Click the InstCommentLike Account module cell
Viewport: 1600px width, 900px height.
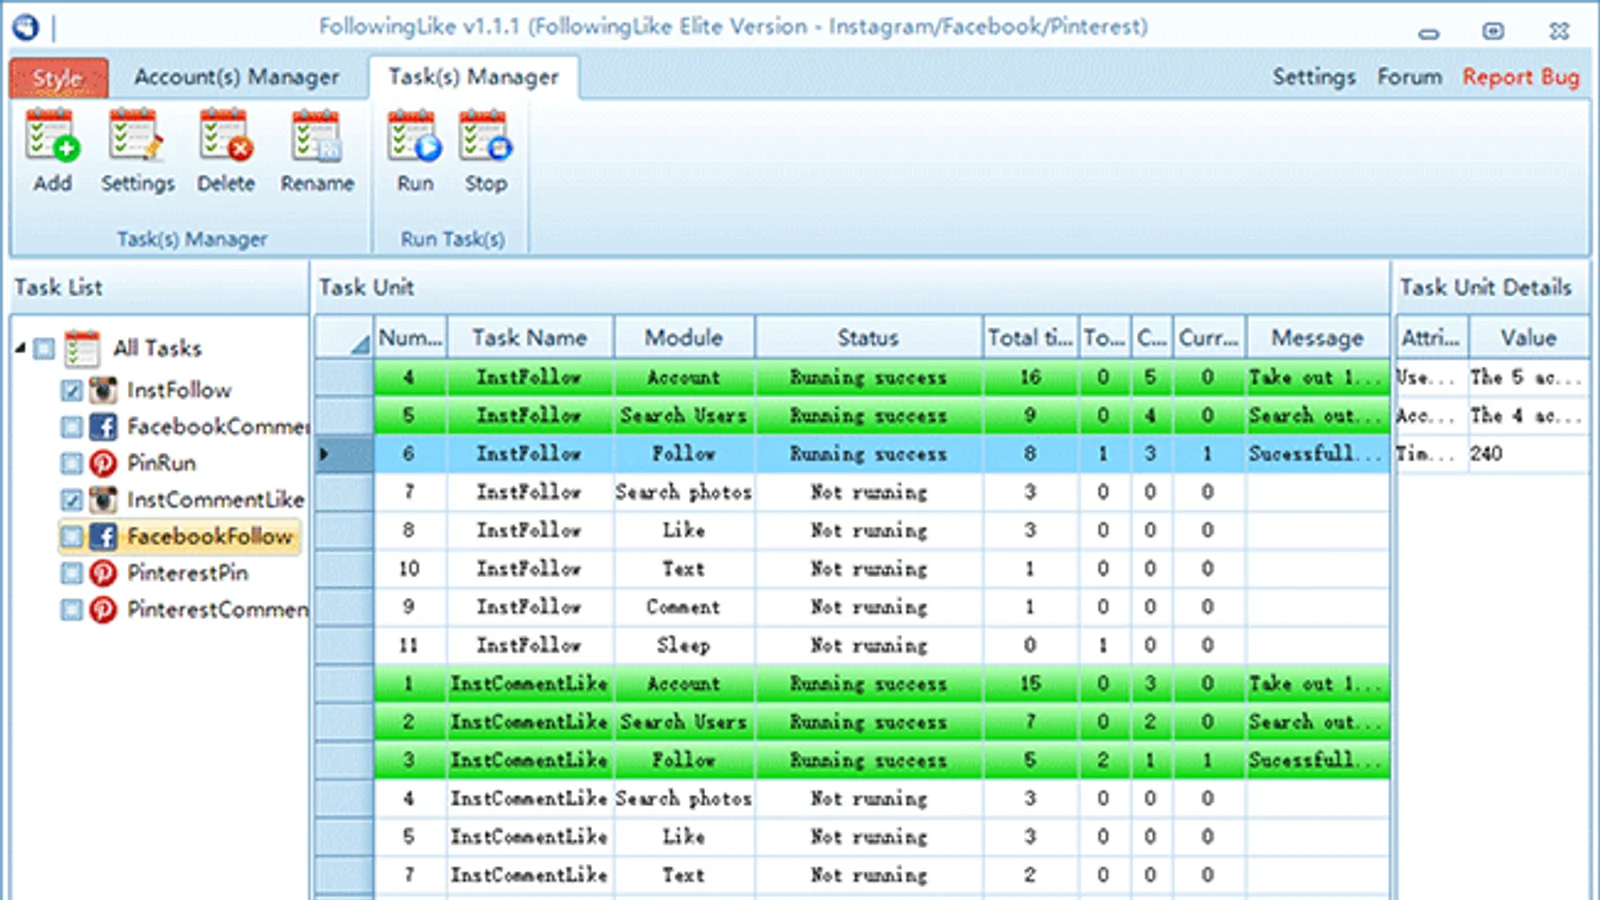point(684,684)
